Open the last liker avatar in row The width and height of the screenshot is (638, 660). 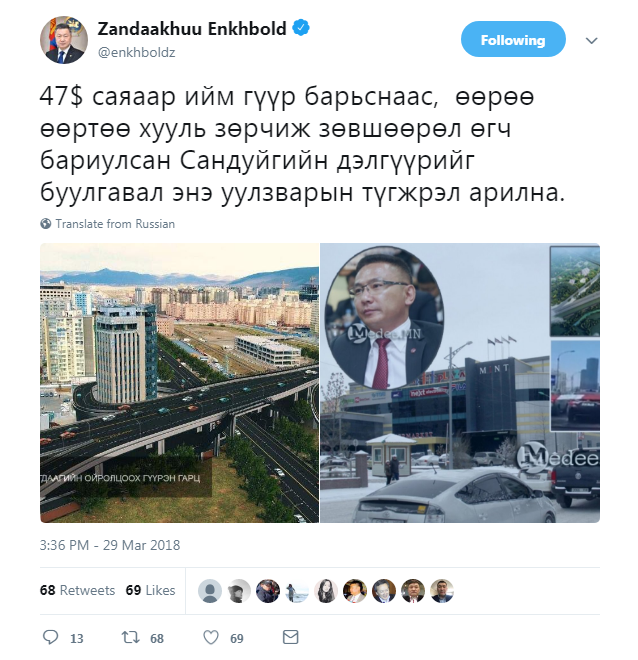pos(442,591)
